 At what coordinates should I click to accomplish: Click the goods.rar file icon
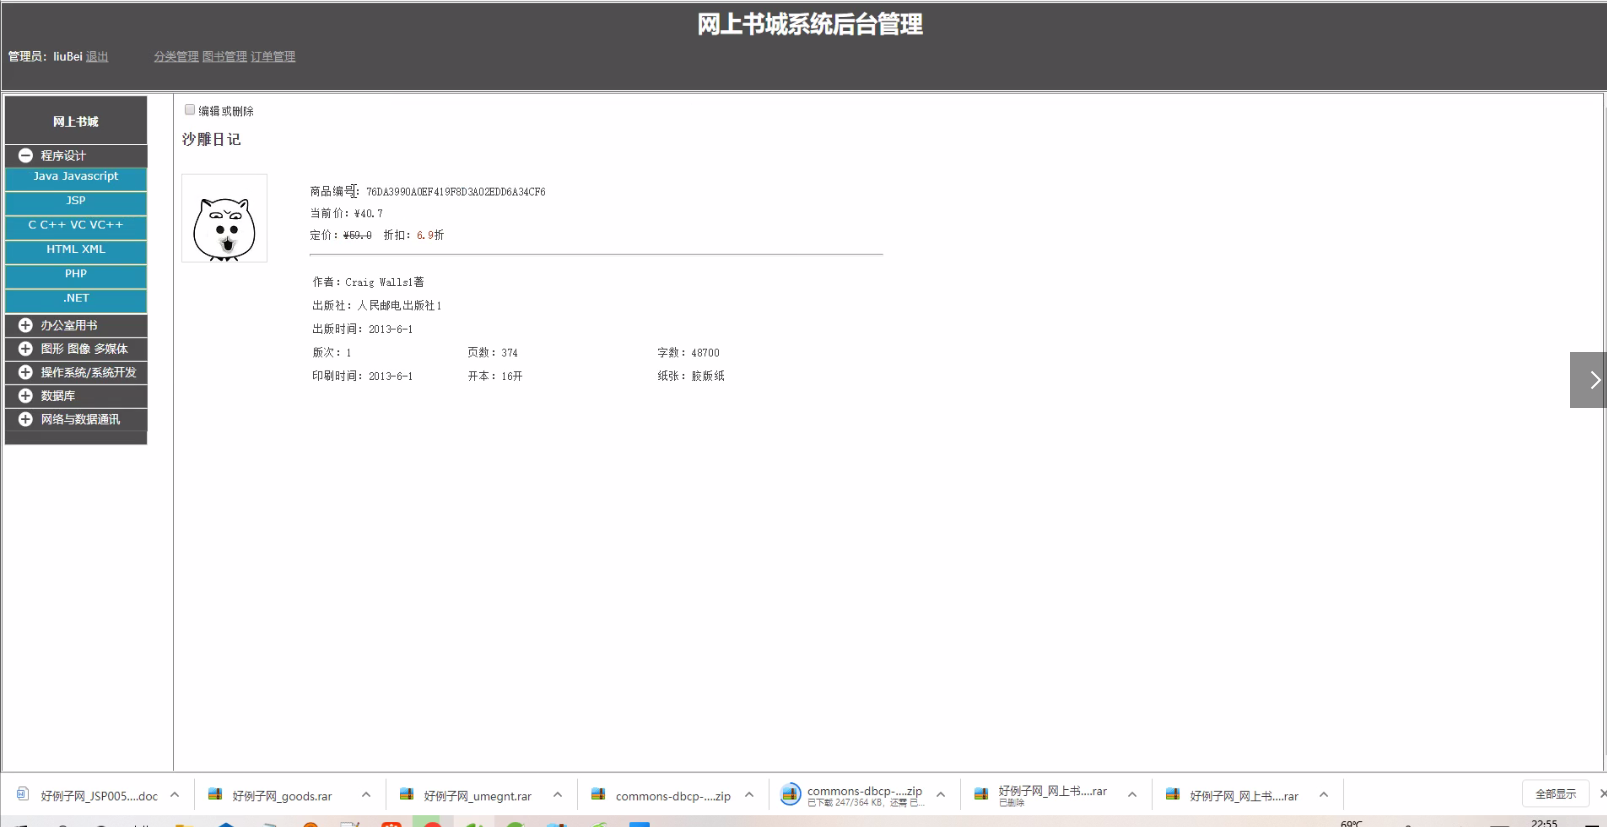click(215, 795)
